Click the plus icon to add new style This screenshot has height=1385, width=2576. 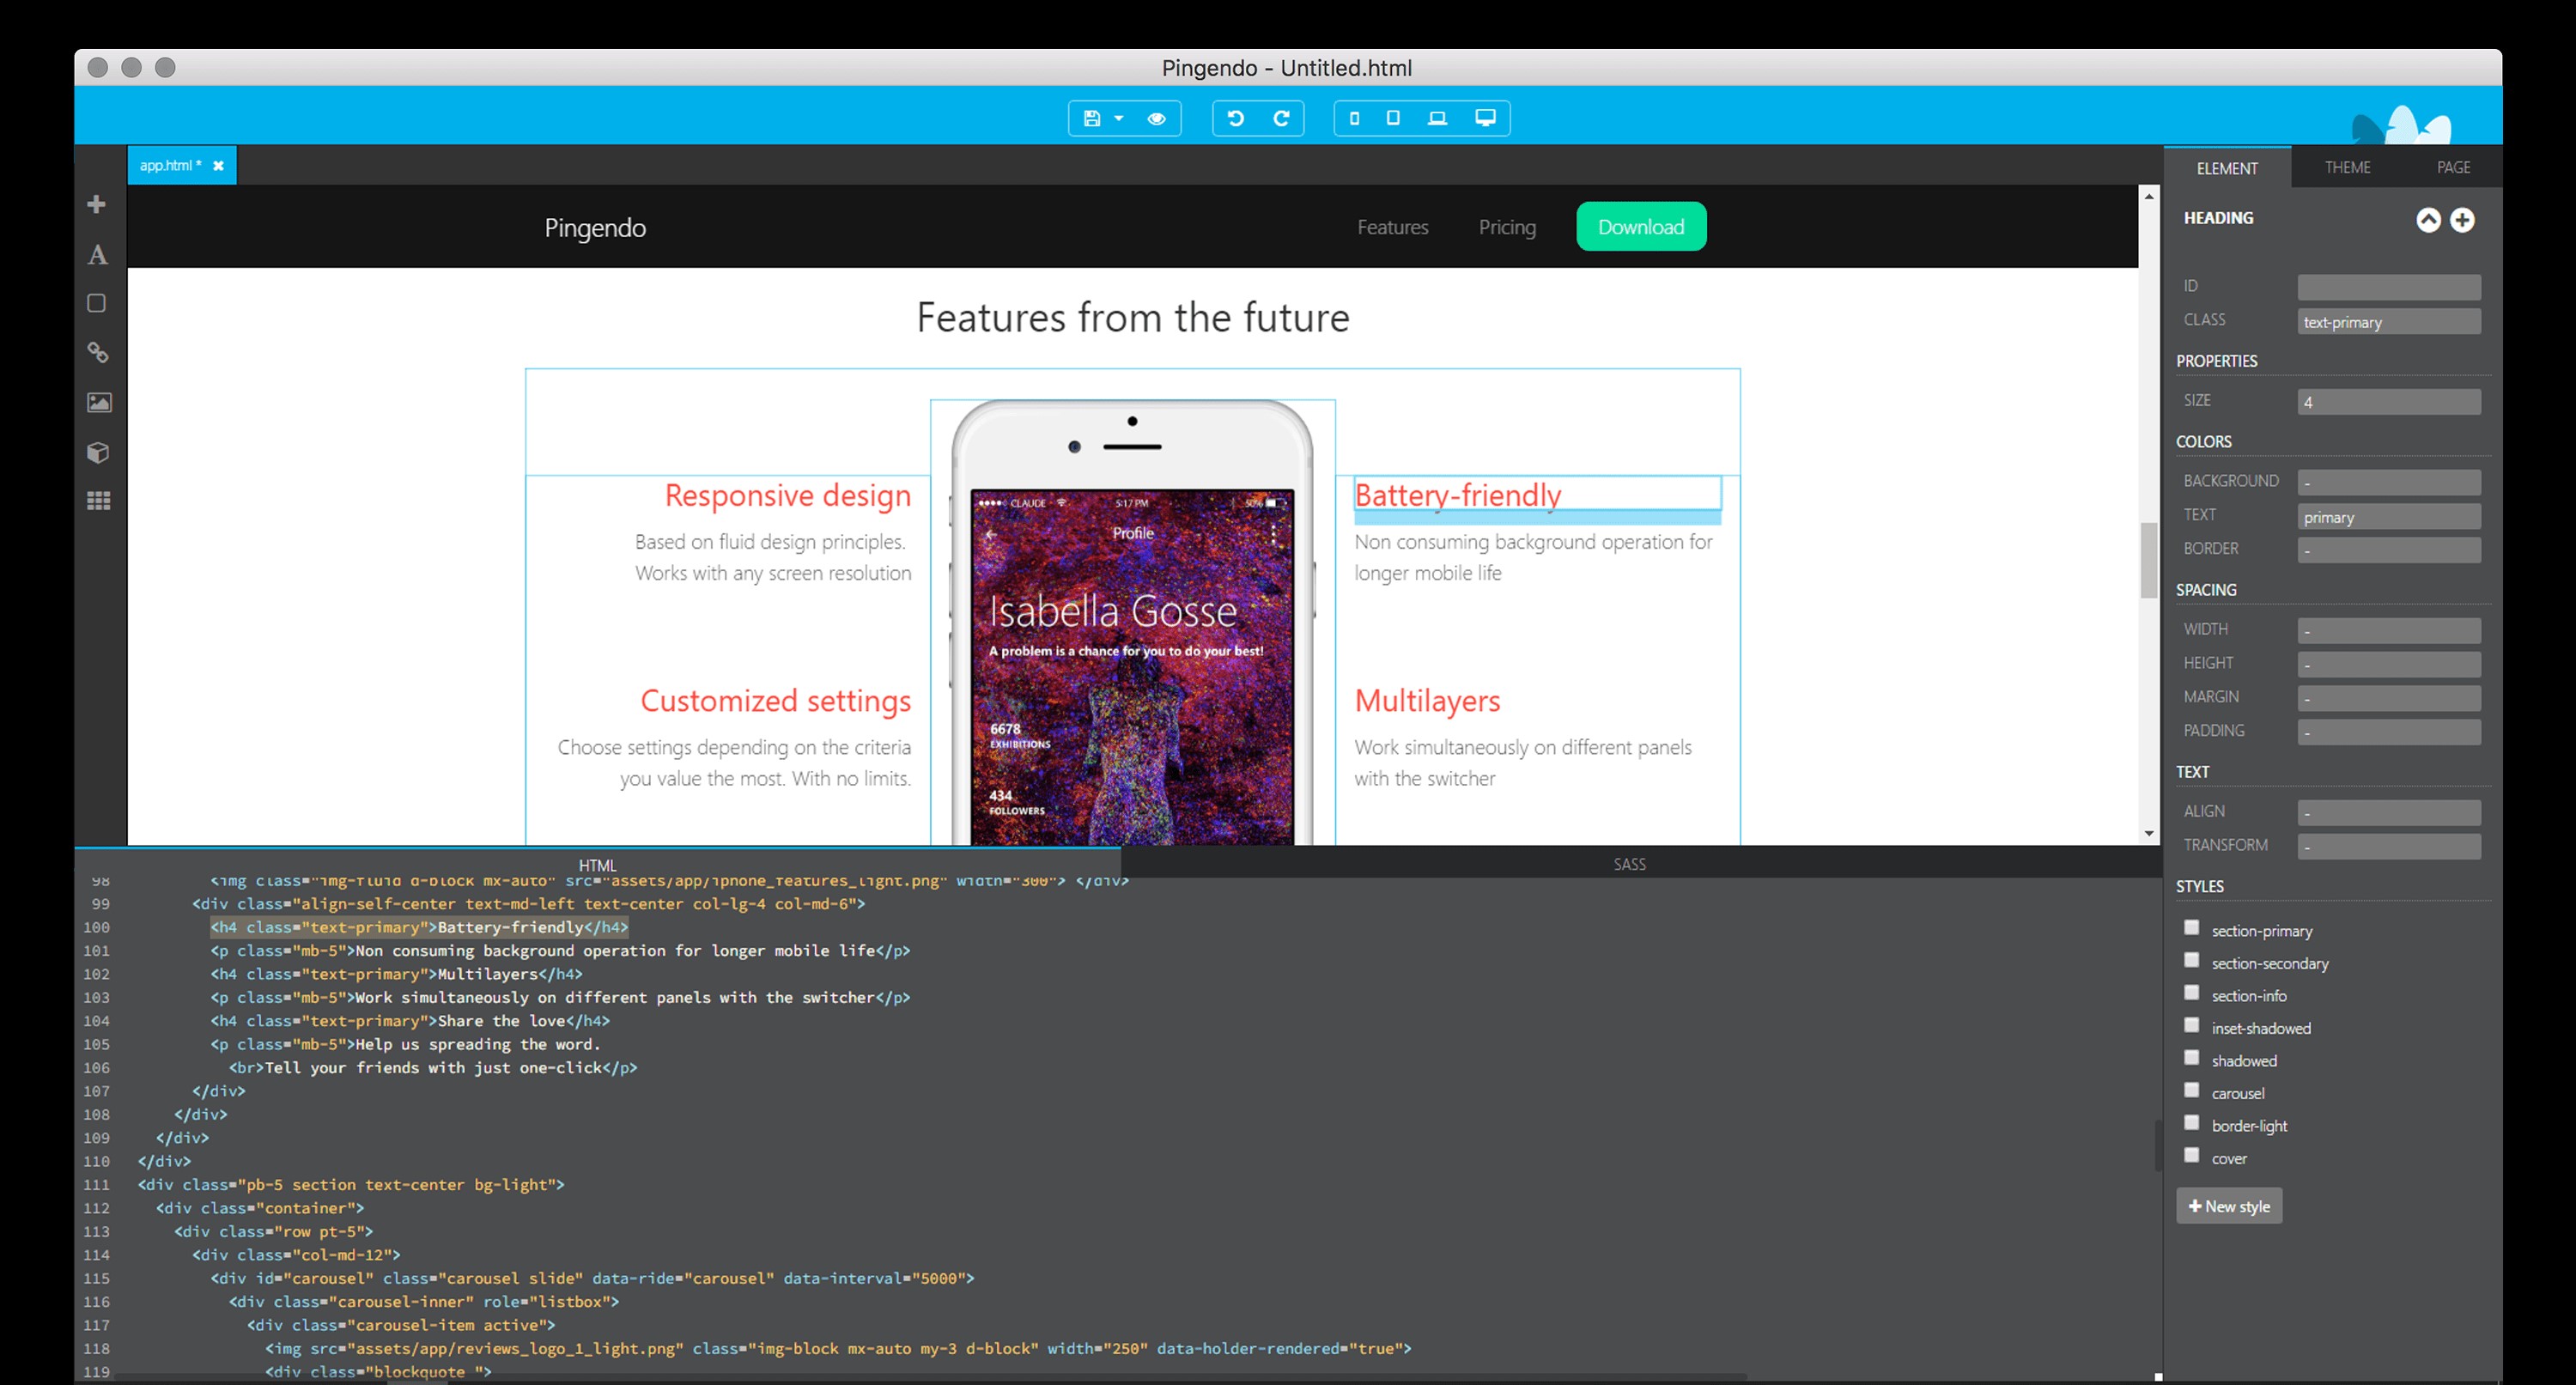pyautogui.click(x=2232, y=1206)
